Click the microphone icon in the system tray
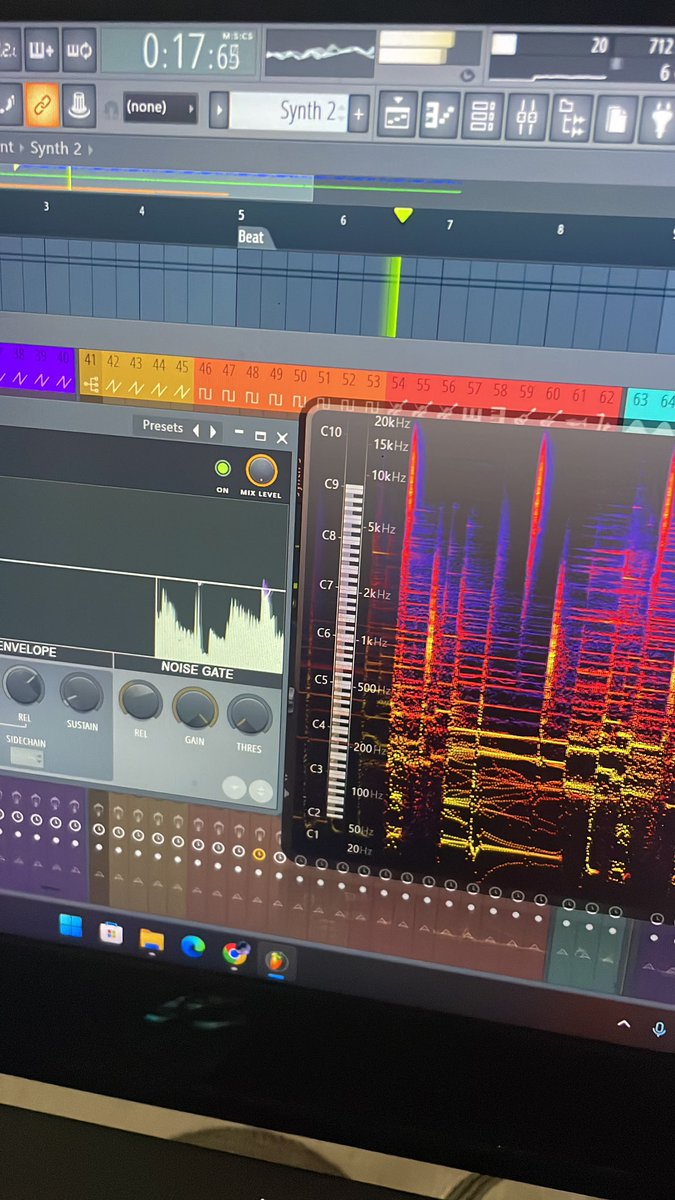The image size is (675, 1200). point(659,1028)
